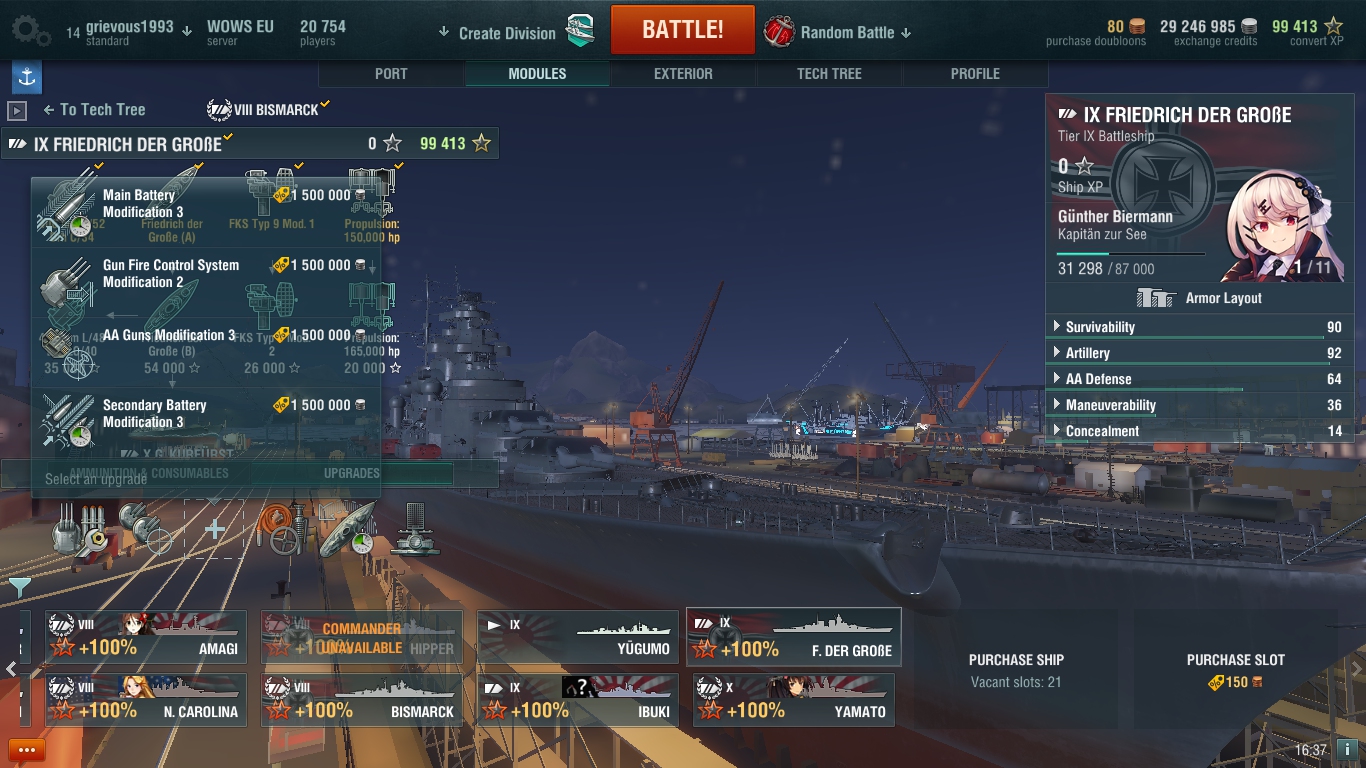The height and width of the screenshot is (768, 1366).
Task: Click the anchor port icon
Action: pos(27,77)
